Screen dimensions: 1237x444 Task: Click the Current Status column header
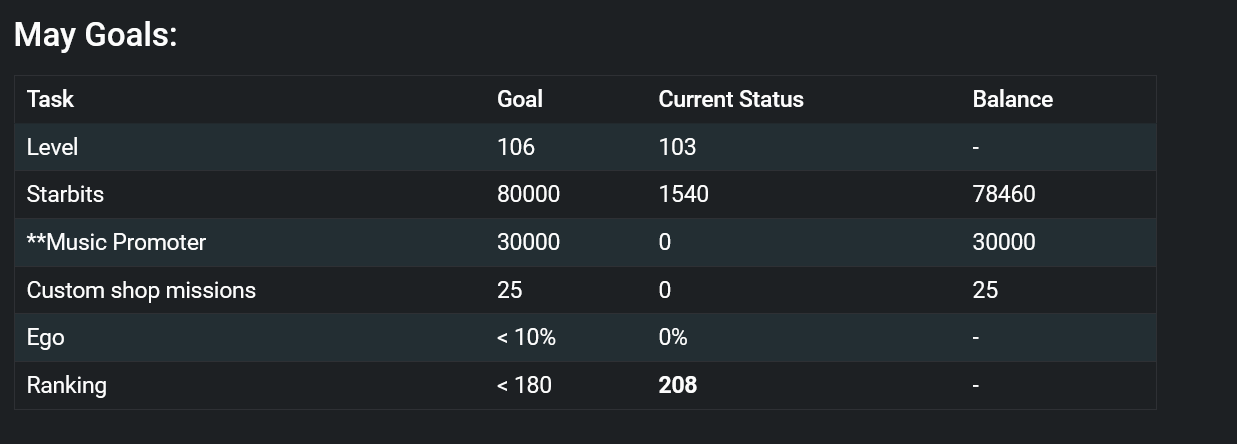(731, 99)
